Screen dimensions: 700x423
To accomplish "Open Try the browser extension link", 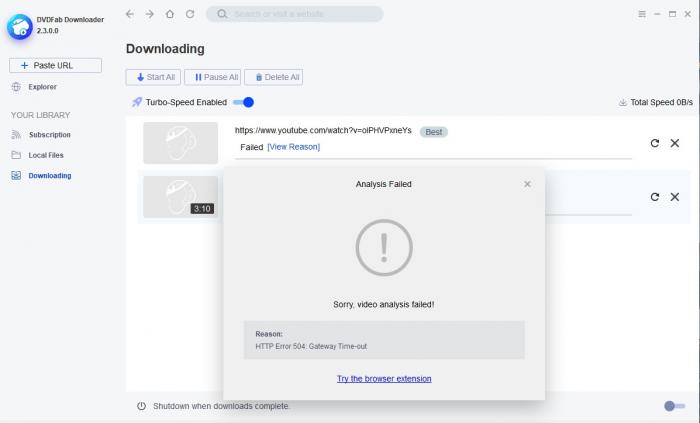I will (x=384, y=379).
